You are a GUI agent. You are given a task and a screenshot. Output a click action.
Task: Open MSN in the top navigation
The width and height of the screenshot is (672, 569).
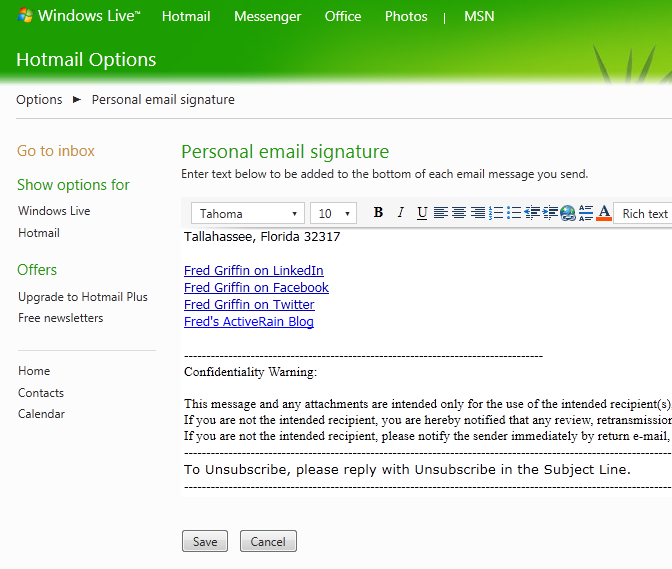(x=479, y=16)
